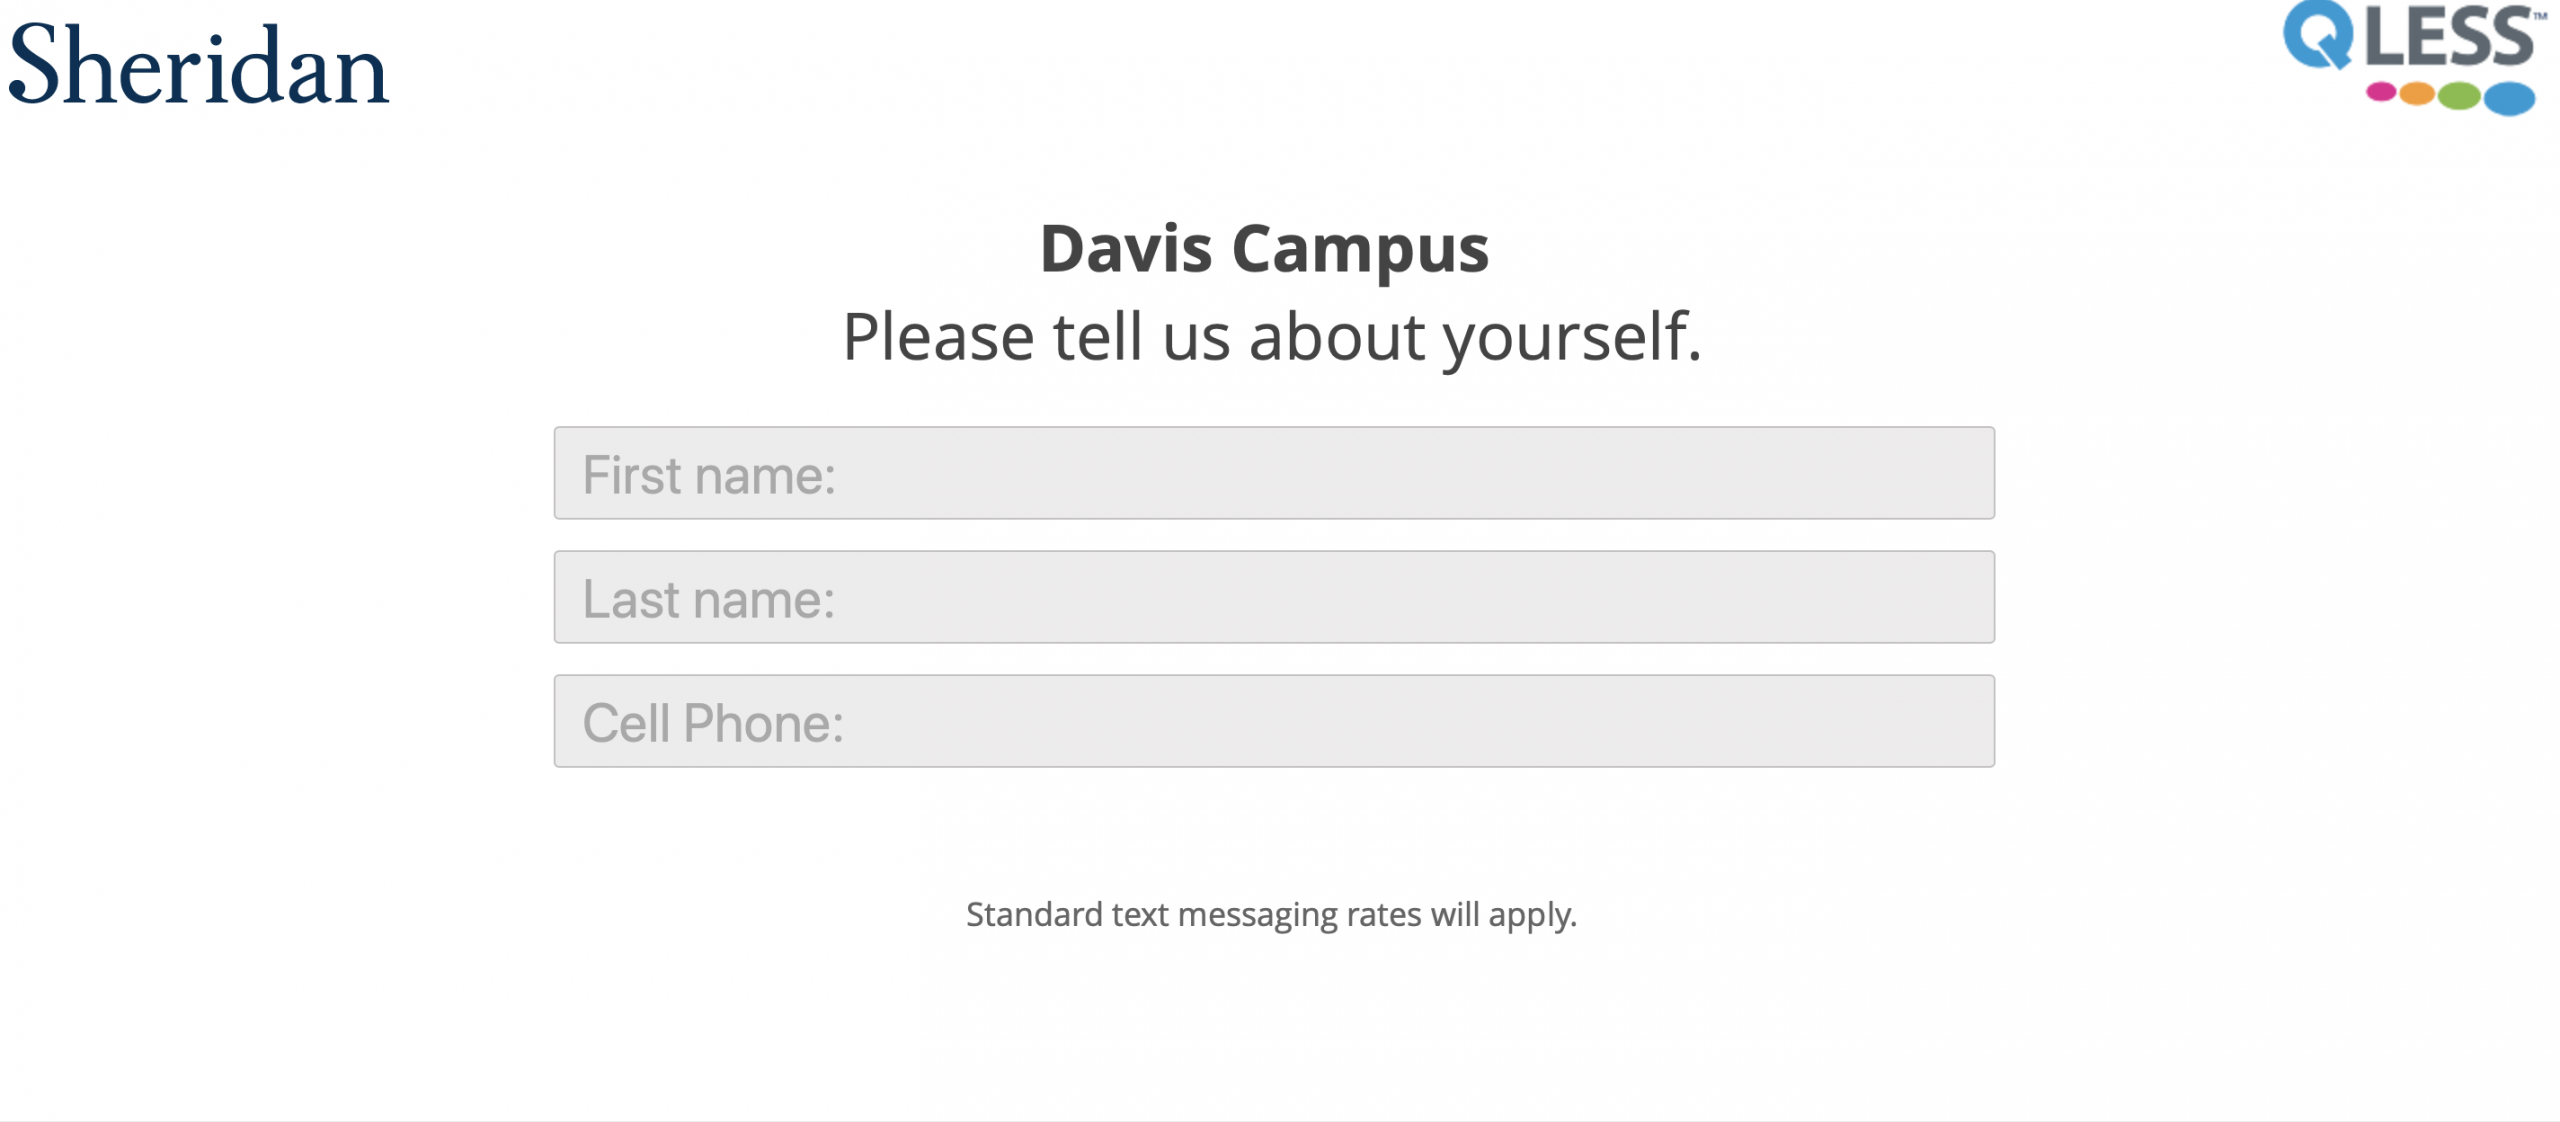Click the word 'Campus' in the heading
The width and height of the screenshot is (2560, 1122).
click(x=1360, y=250)
